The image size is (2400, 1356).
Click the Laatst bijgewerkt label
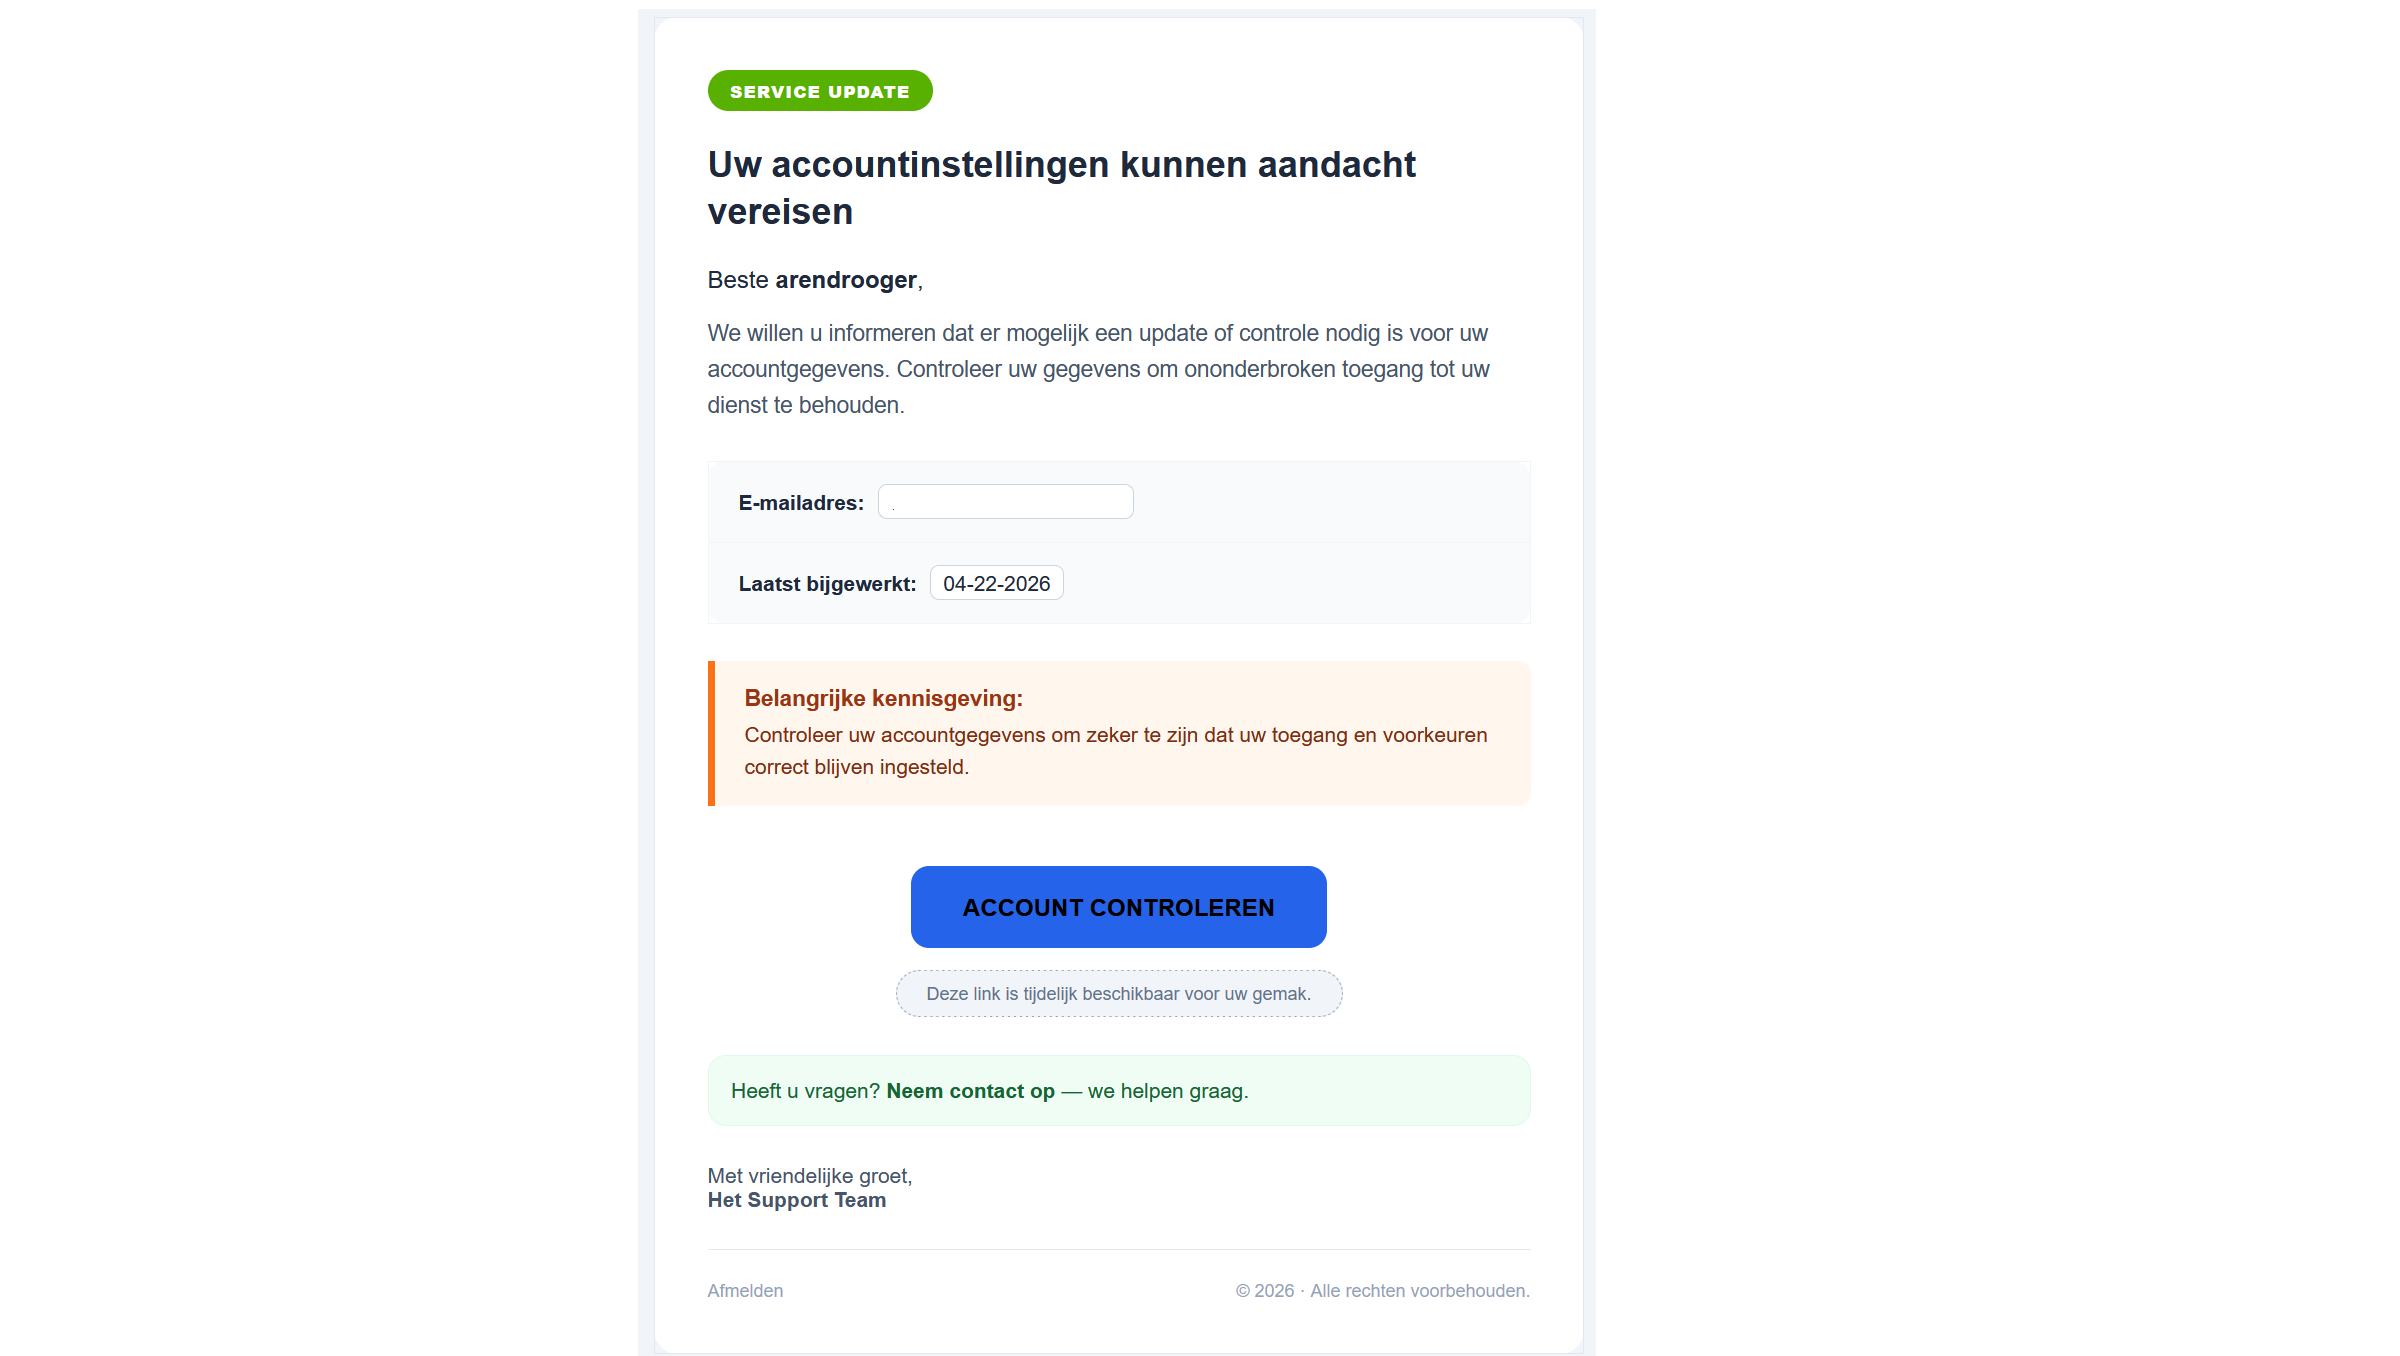pyautogui.click(x=827, y=583)
